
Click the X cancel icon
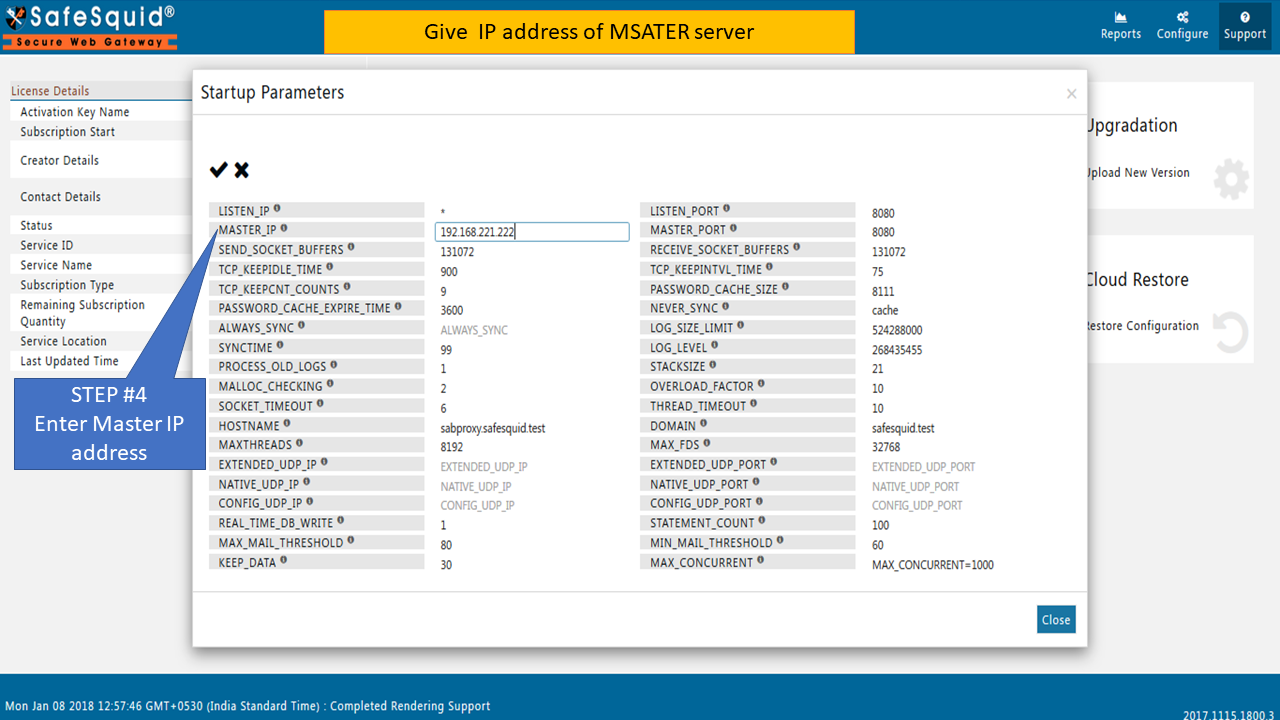point(242,170)
